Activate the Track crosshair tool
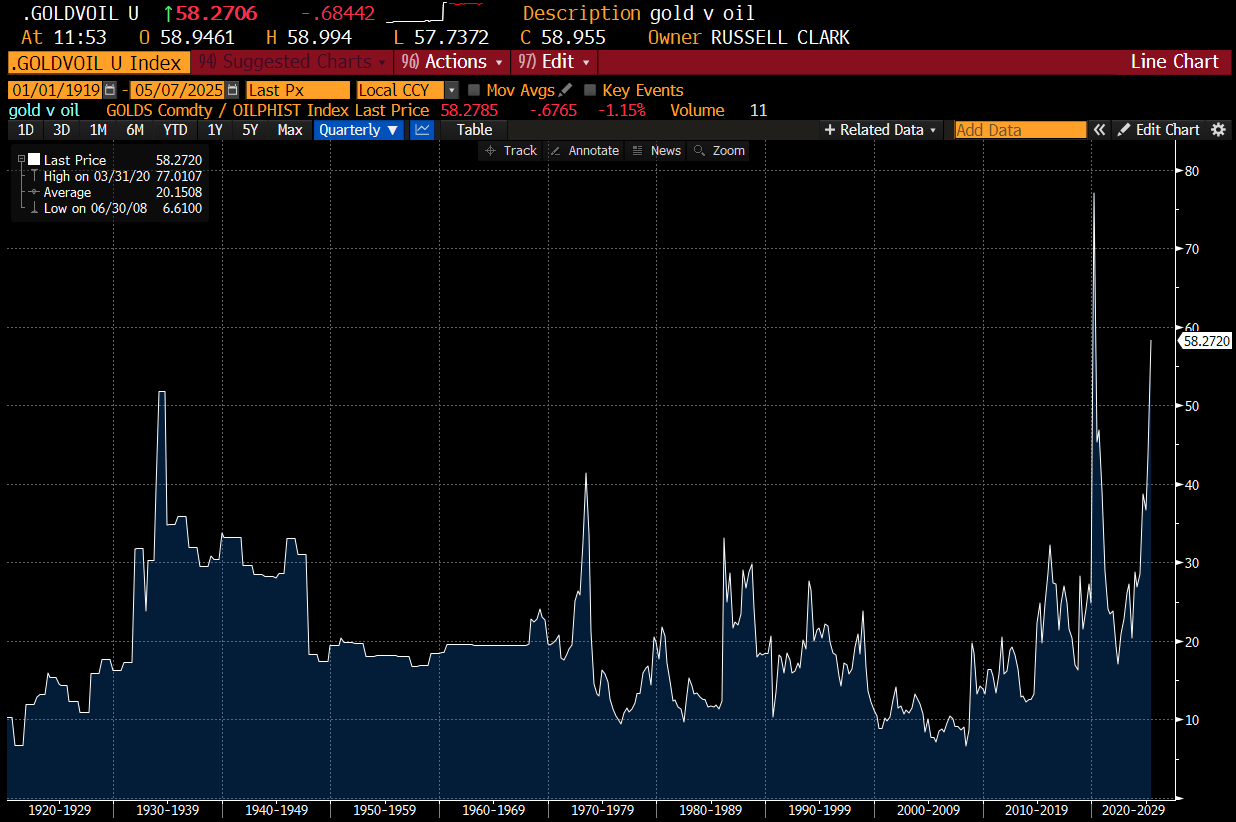The height and width of the screenshot is (822, 1236). [x=511, y=150]
